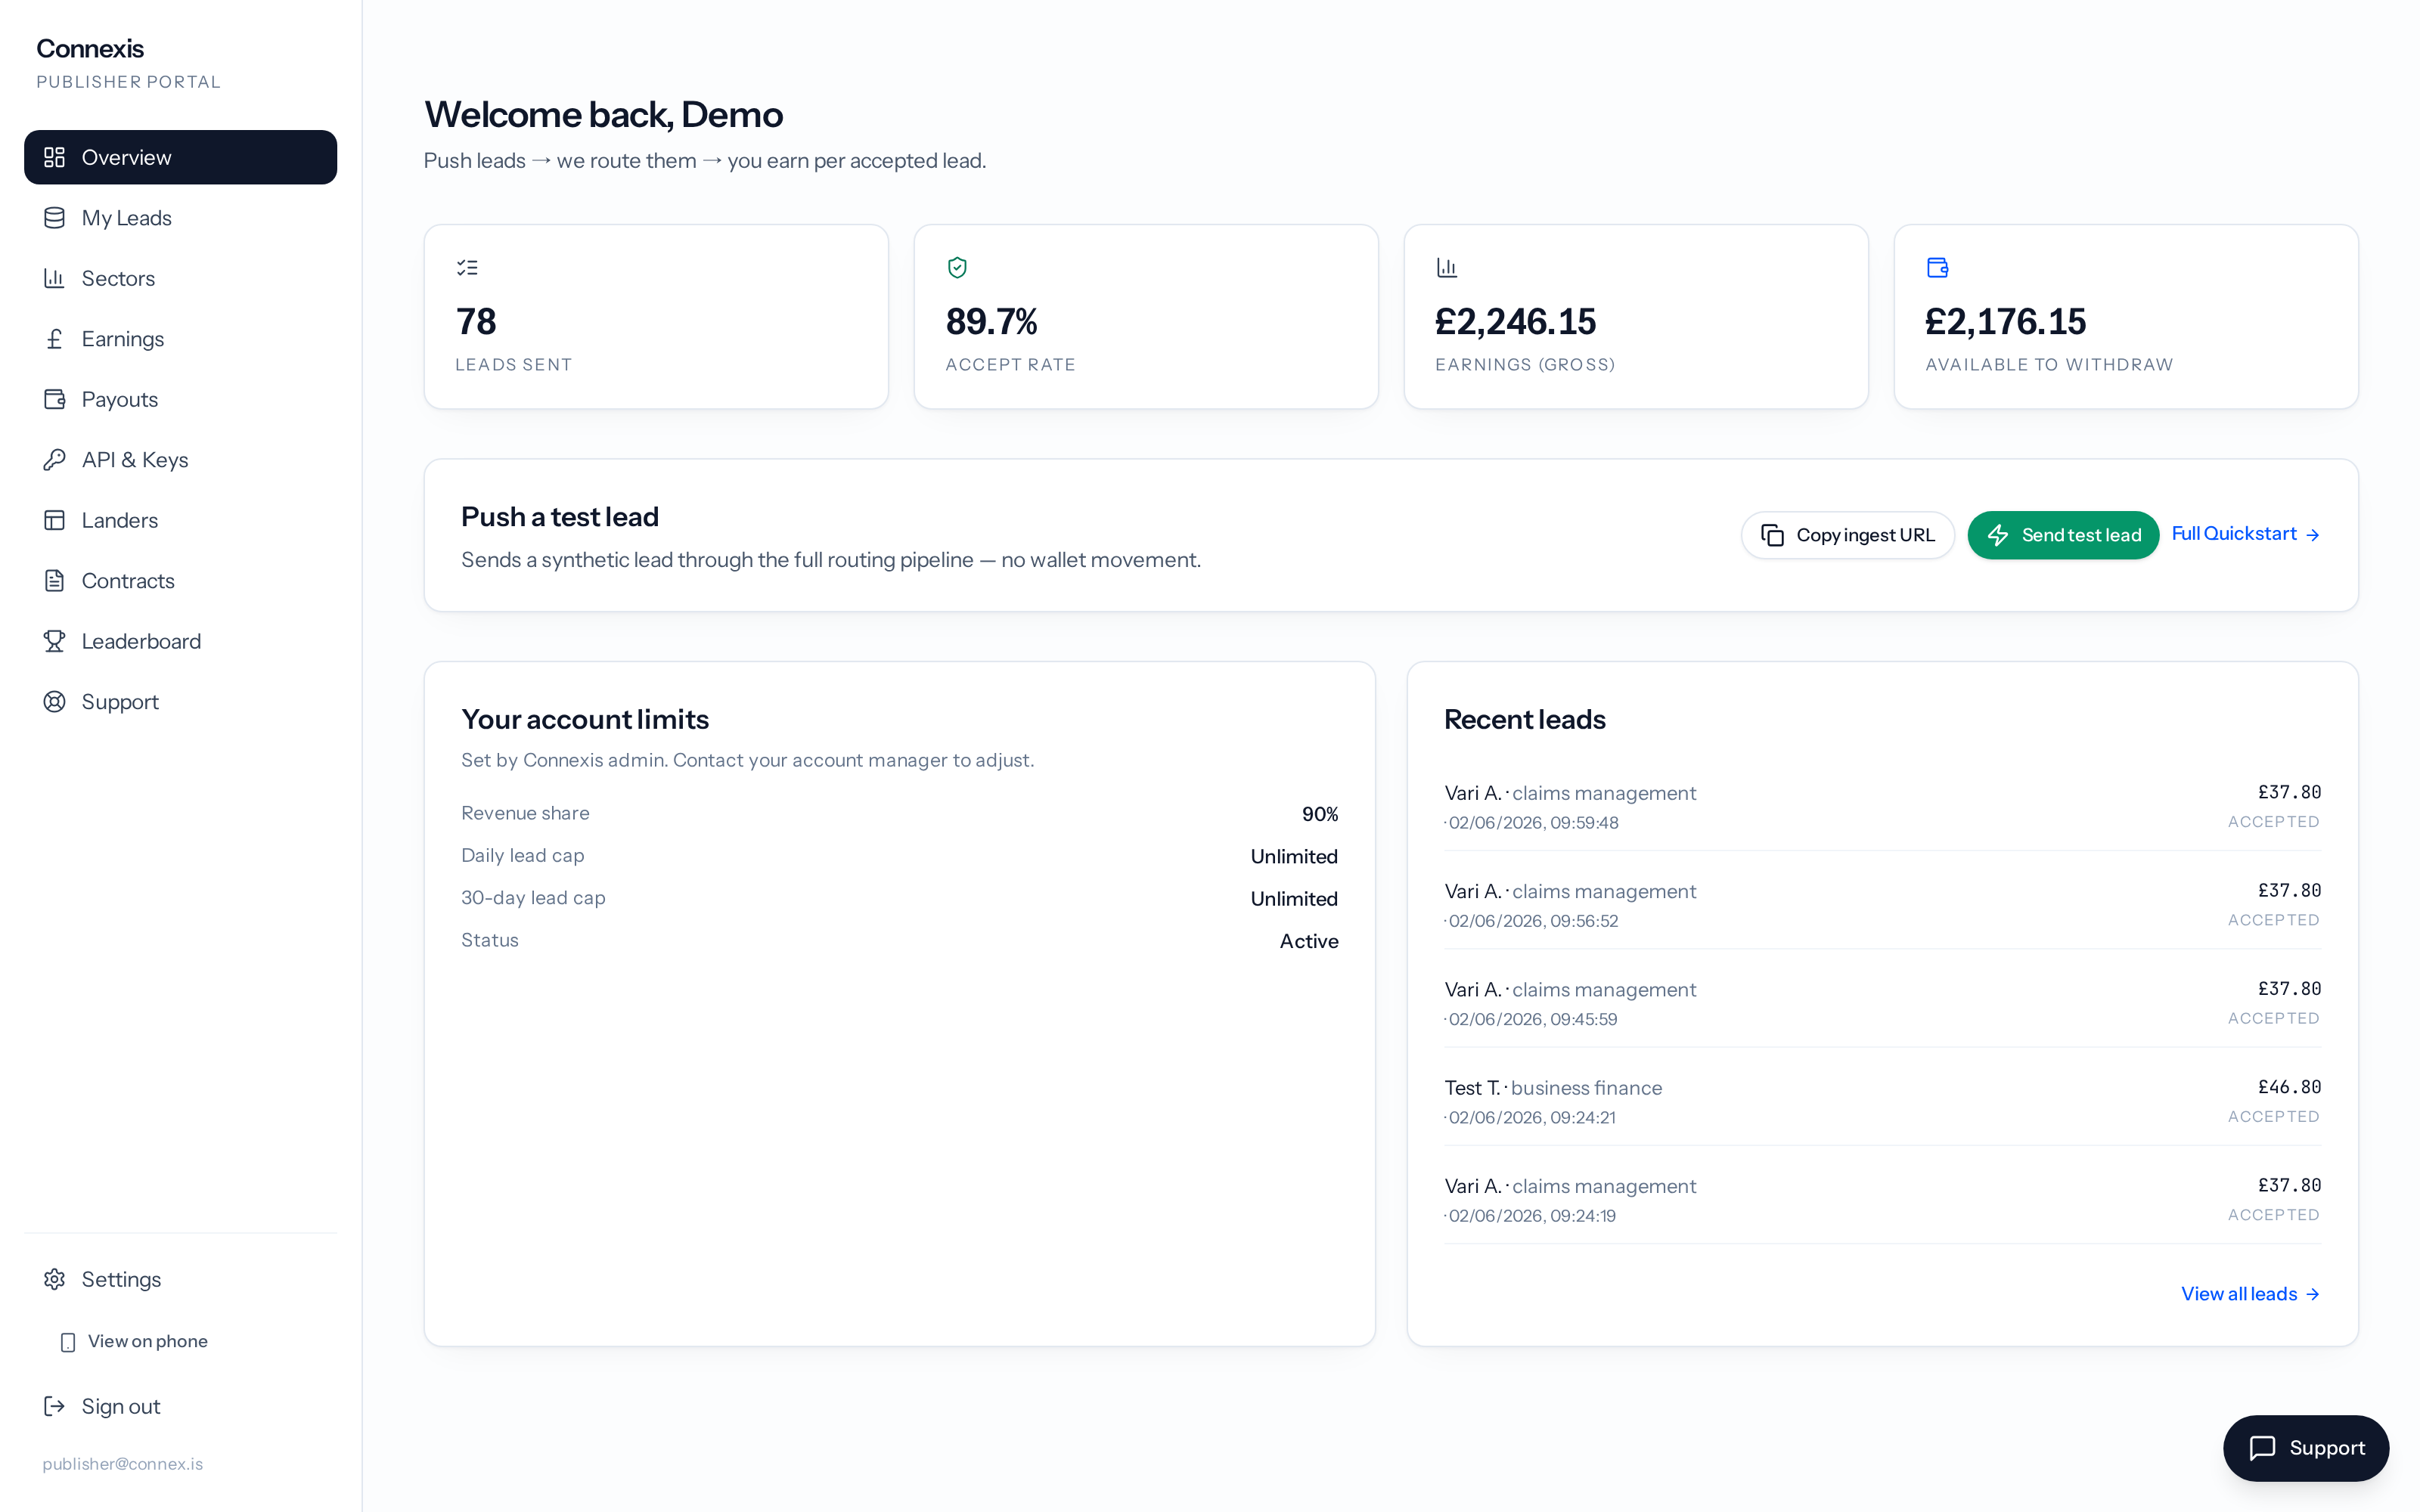Click the Your account limits heading
The height and width of the screenshot is (1512, 2420).
[x=585, y=719]
